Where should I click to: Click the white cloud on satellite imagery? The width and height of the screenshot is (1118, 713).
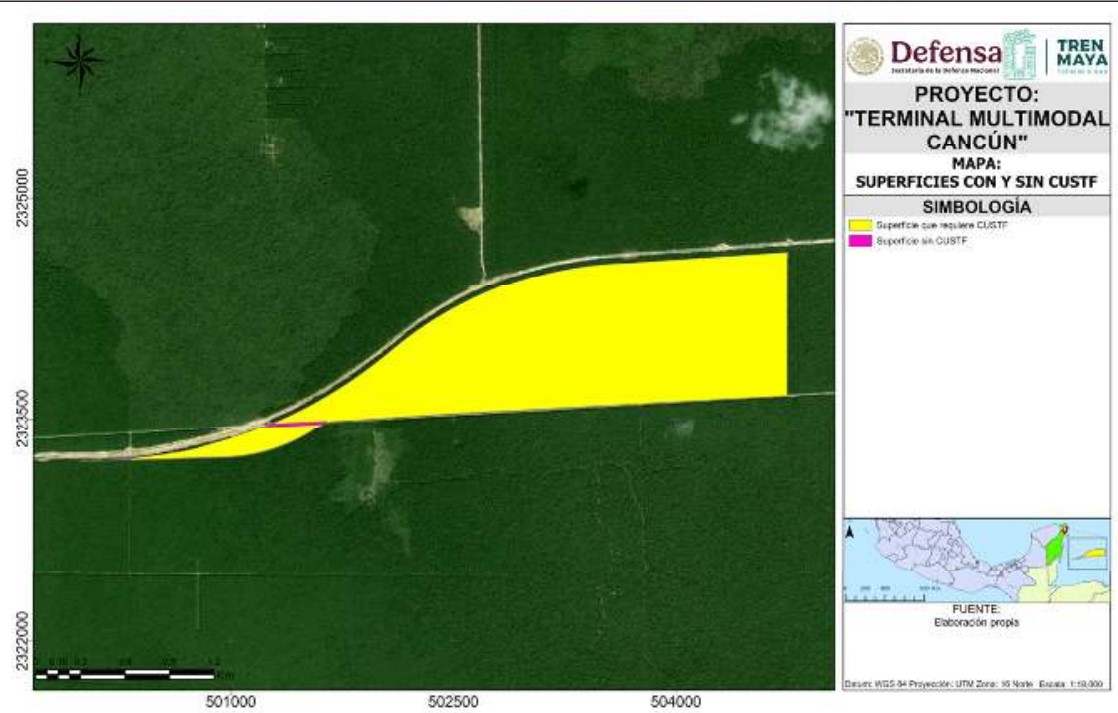click(790, 108)
